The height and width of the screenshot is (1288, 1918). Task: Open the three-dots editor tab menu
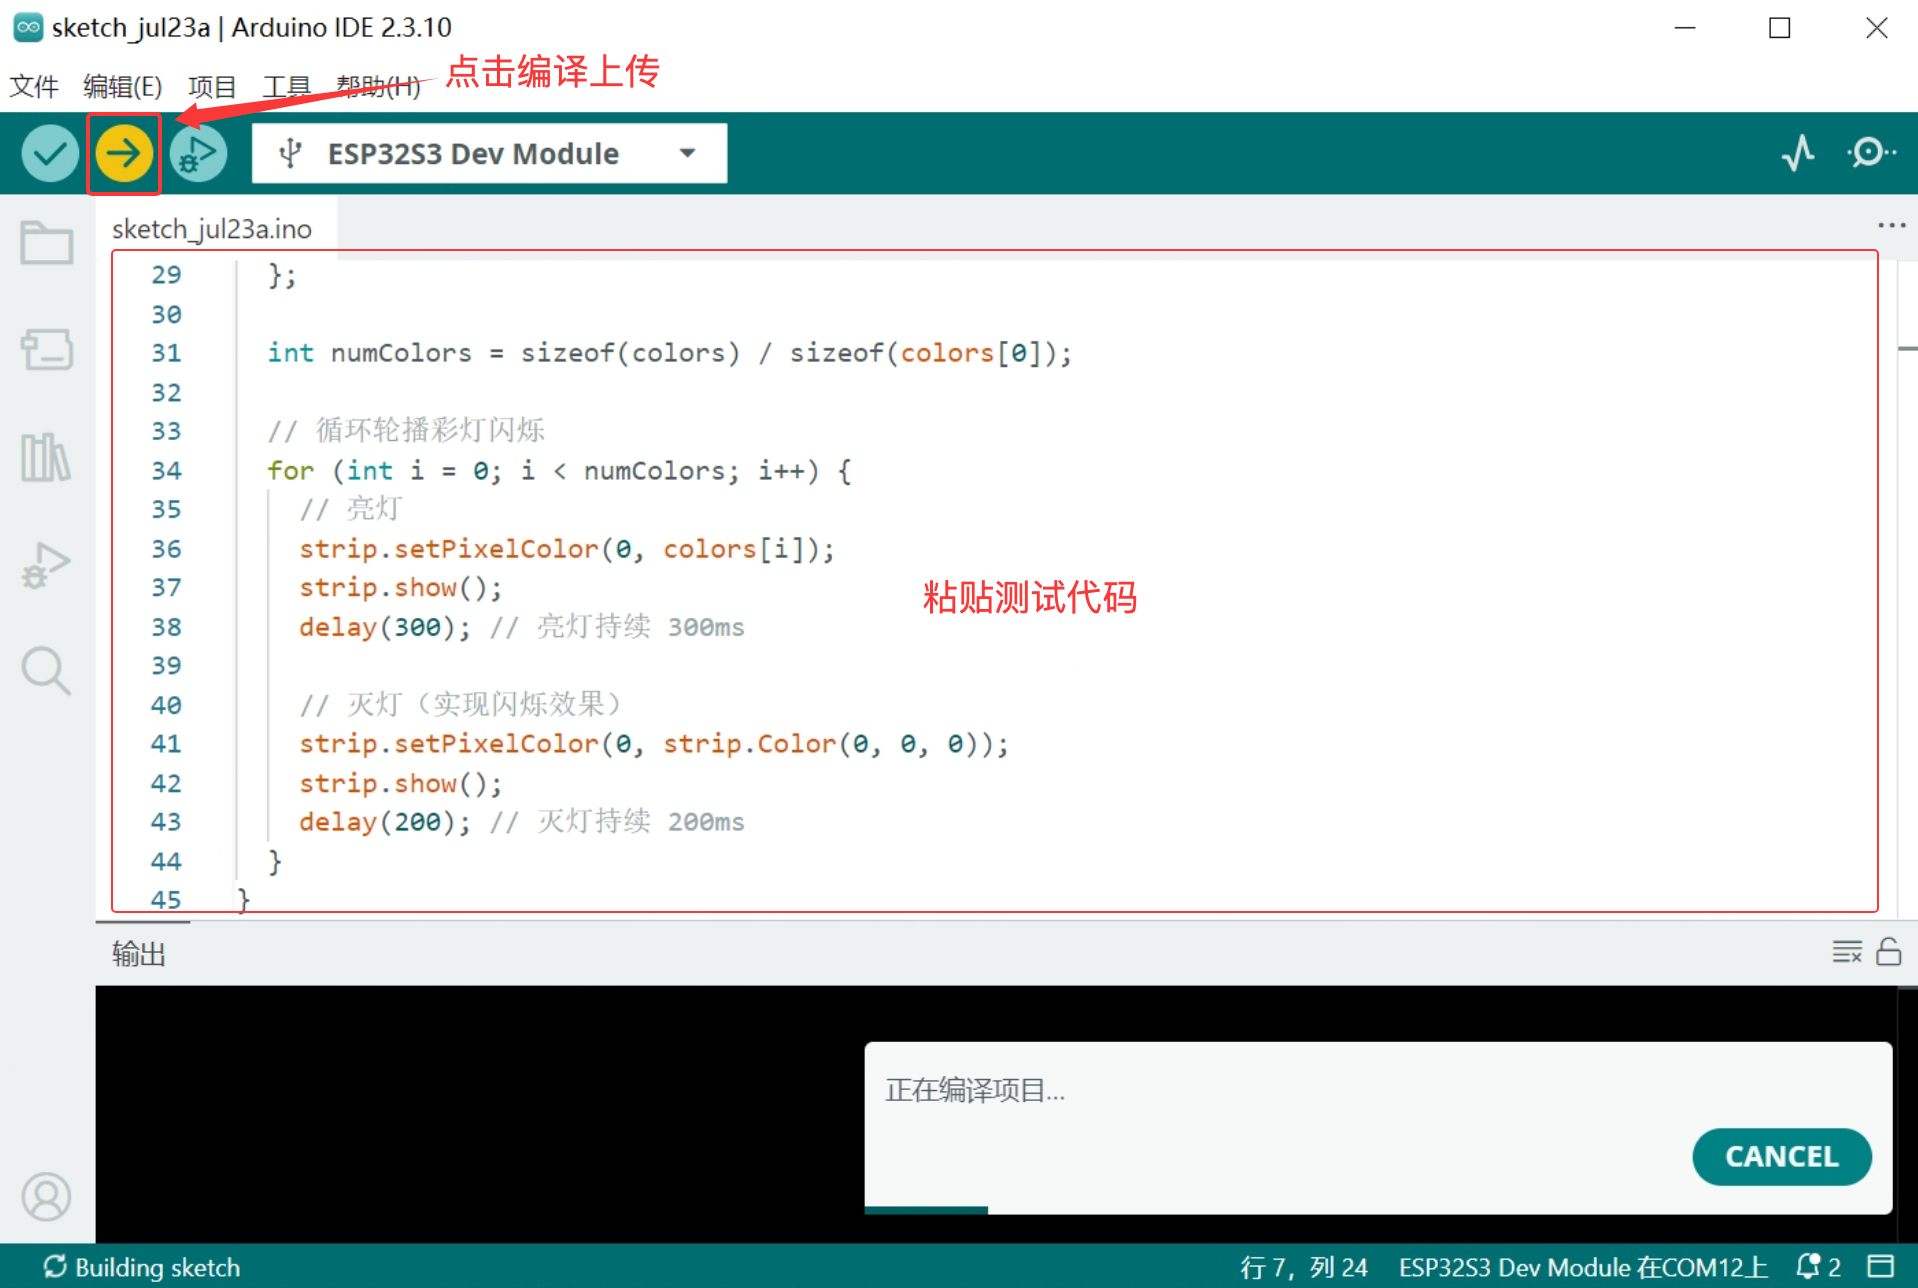pyautogui.click(x=1891, y=226)
